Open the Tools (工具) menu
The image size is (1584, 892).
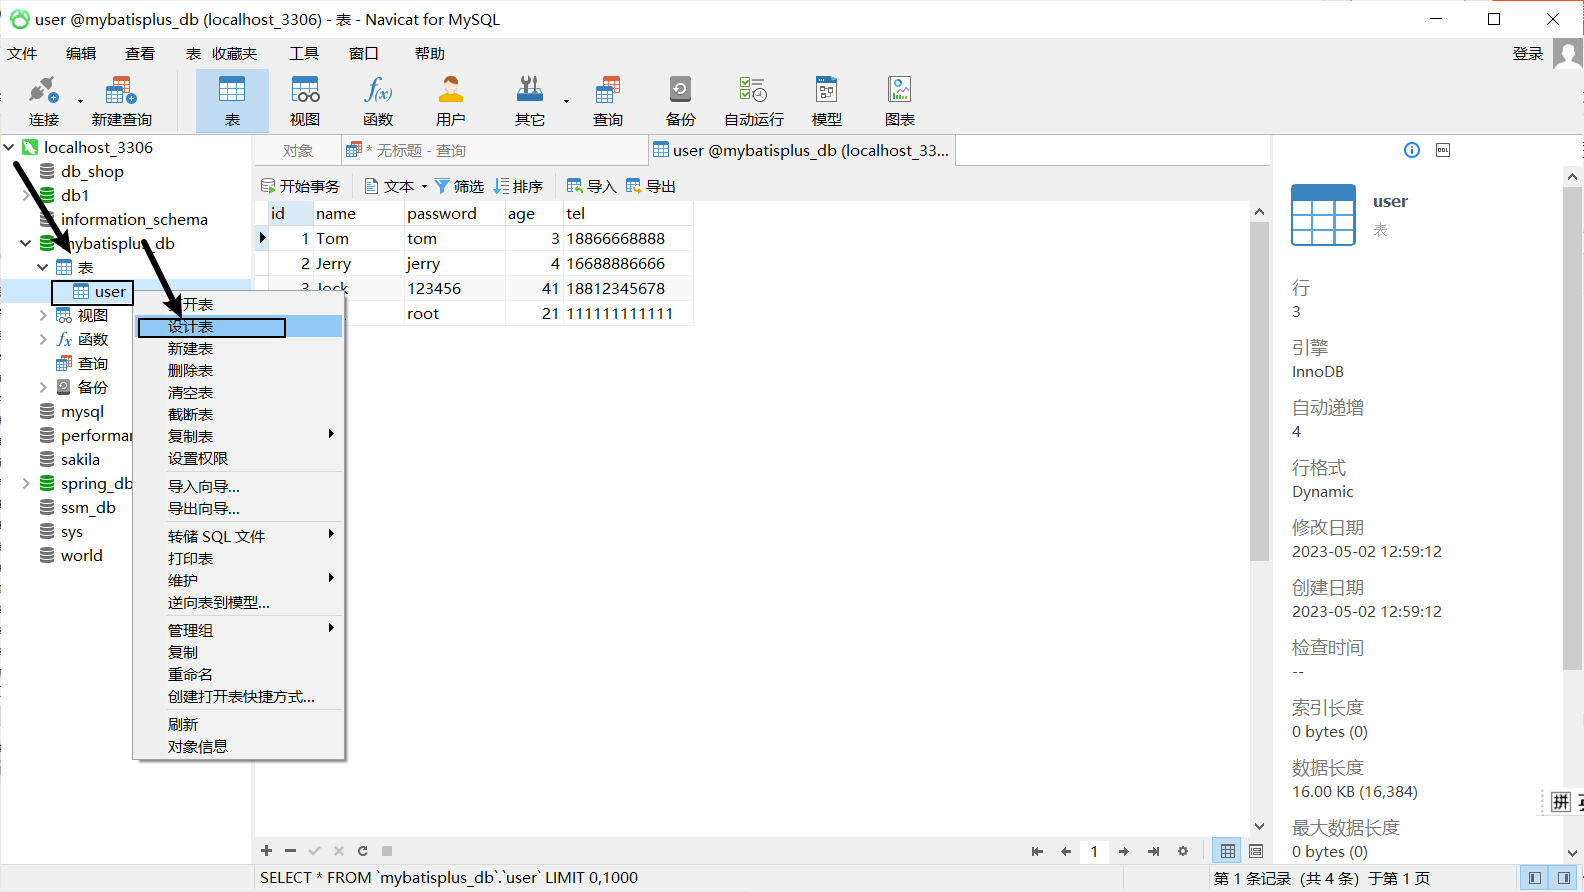(304, 54)
